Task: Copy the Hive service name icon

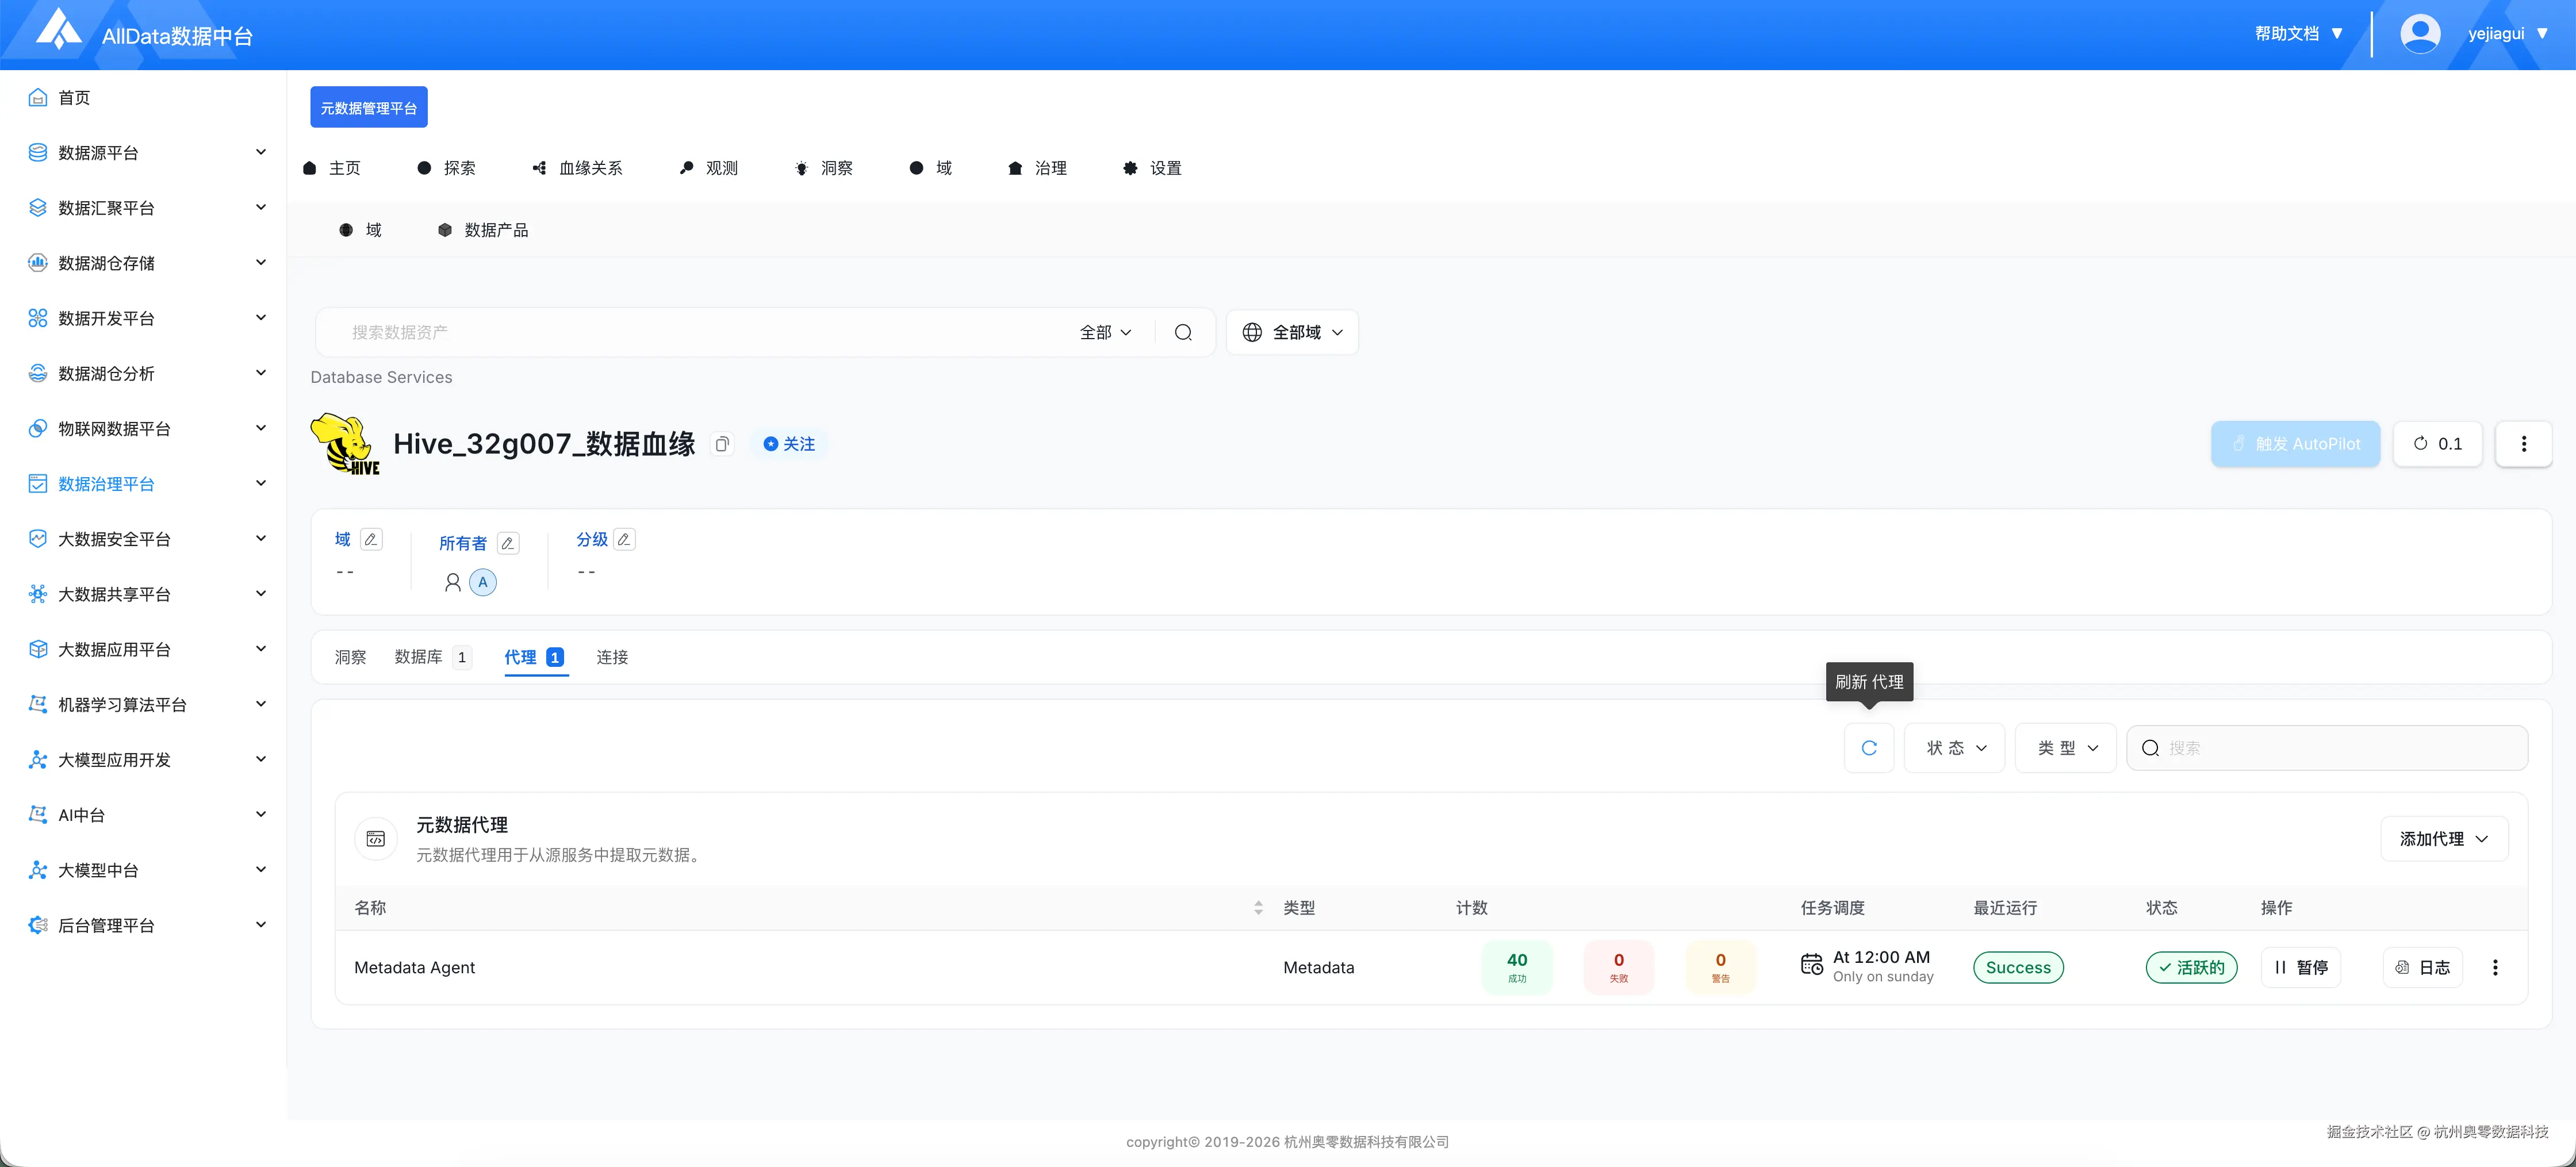Action: tap(722, 444)
